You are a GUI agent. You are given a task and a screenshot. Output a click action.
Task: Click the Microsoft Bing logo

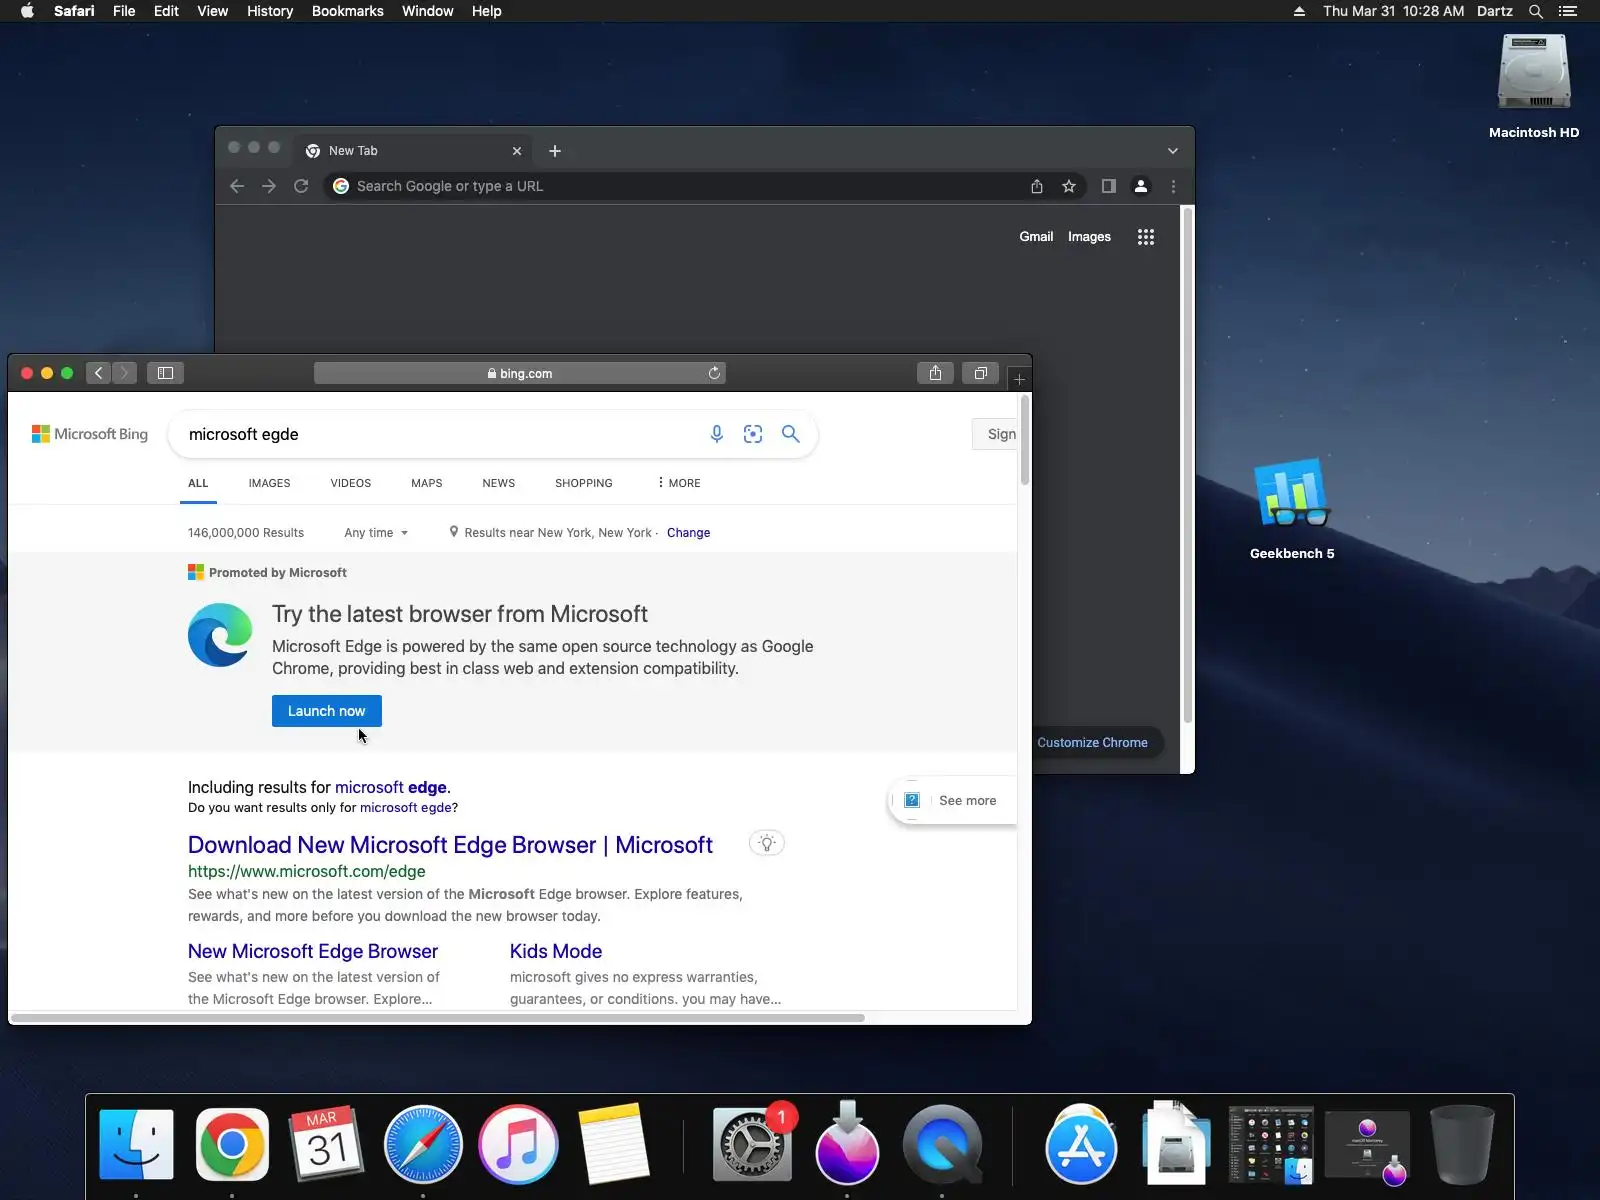[x=90, y=434]
